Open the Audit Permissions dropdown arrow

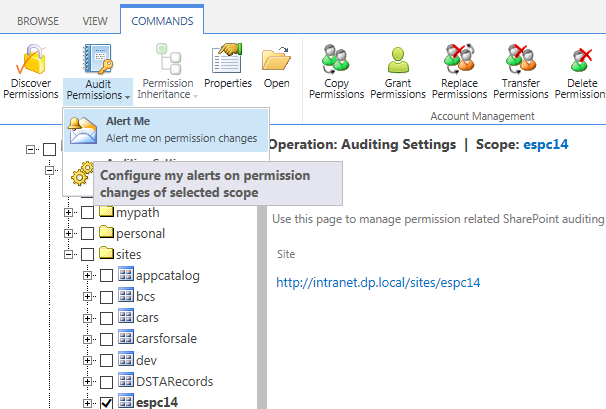point(127,97)
